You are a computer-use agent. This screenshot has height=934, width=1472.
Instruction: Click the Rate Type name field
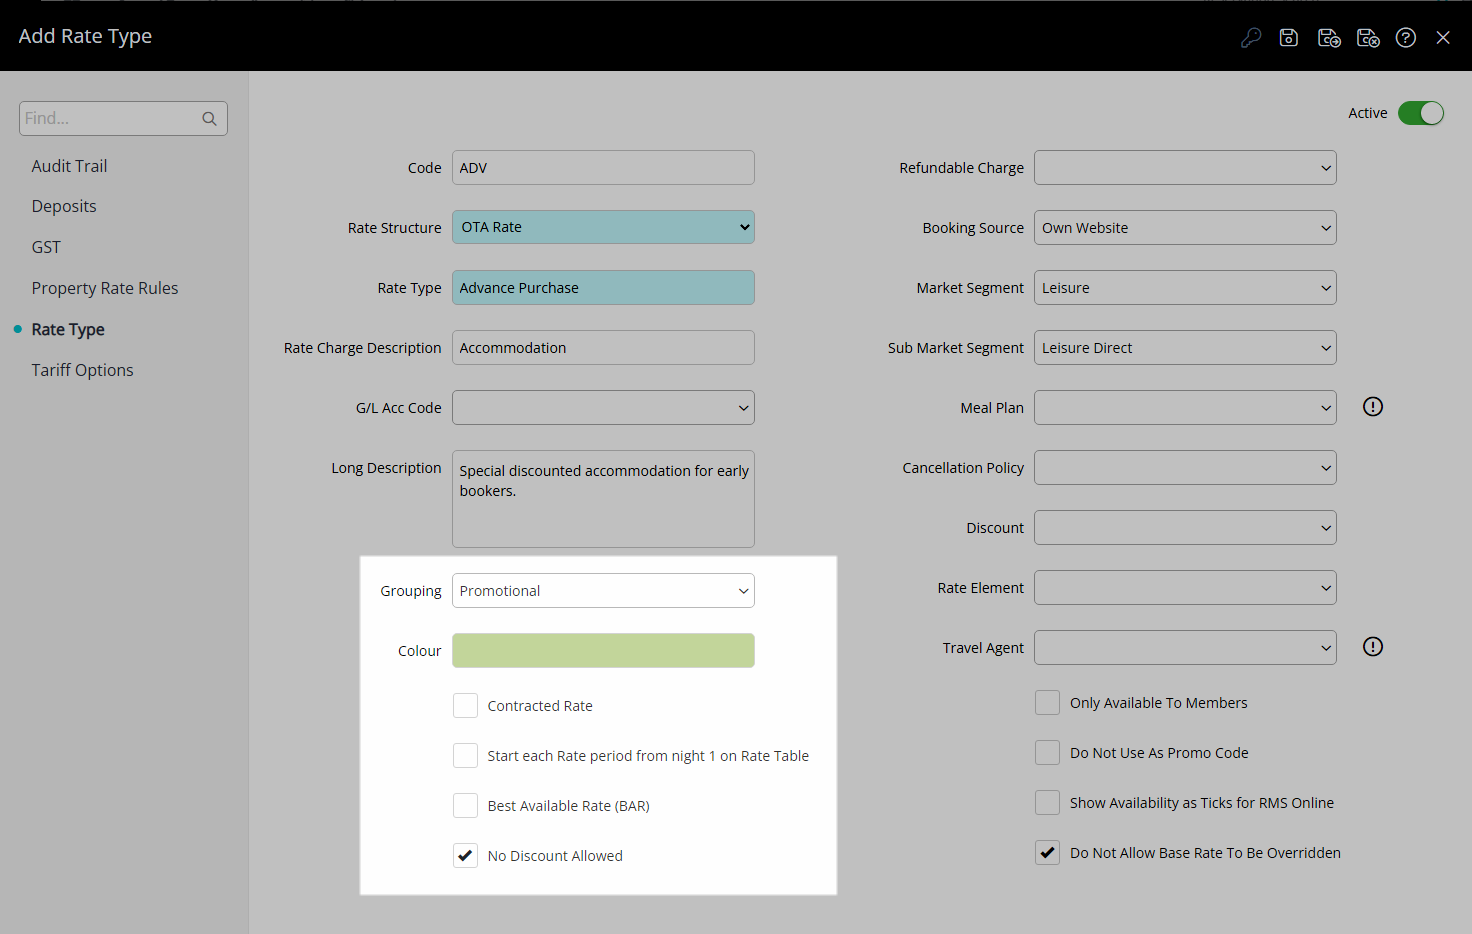(x=603, y=288)
